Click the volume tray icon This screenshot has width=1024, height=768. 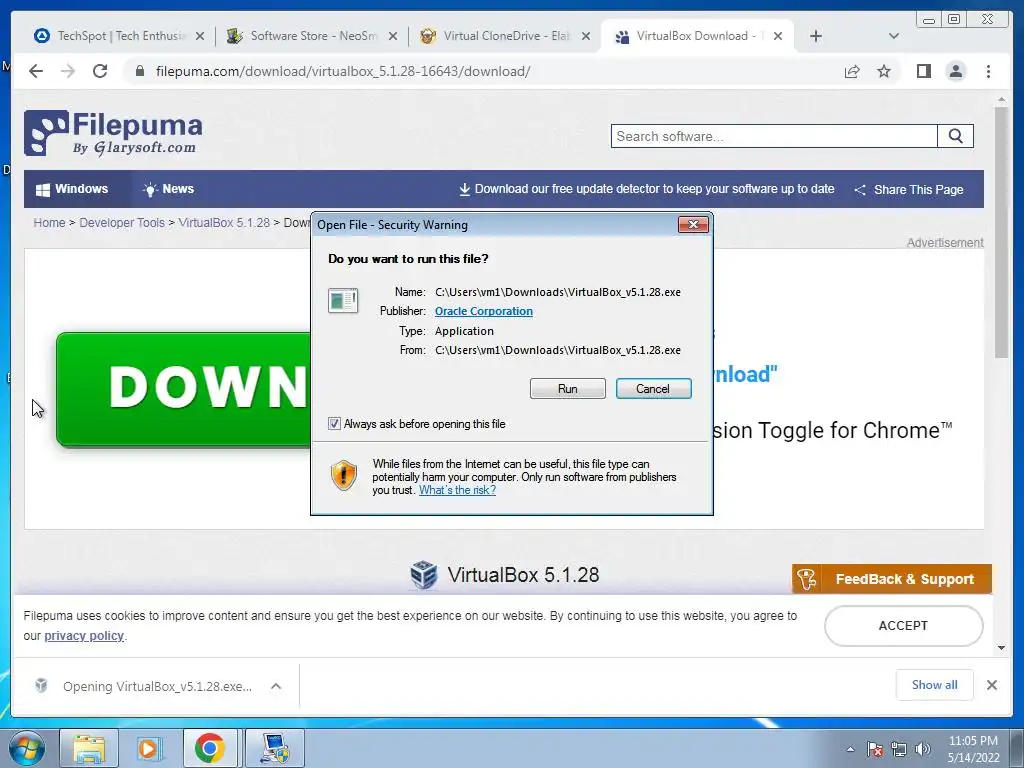tap(923, 749)
